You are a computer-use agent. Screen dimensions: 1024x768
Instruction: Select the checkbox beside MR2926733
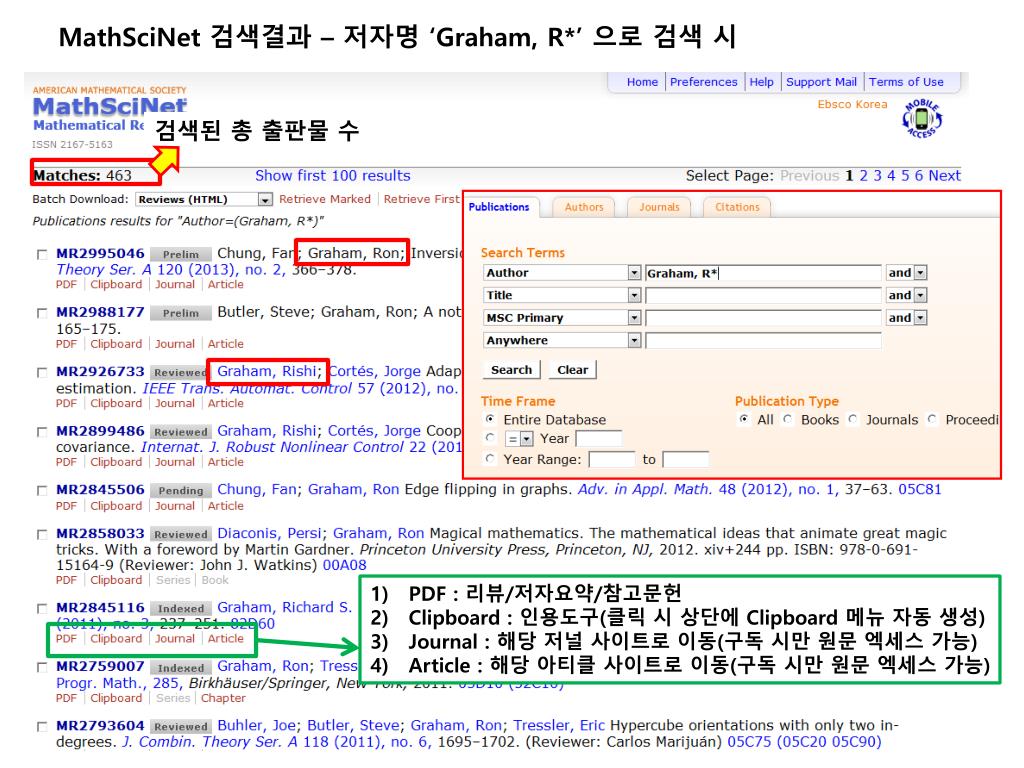pos(42,372)
